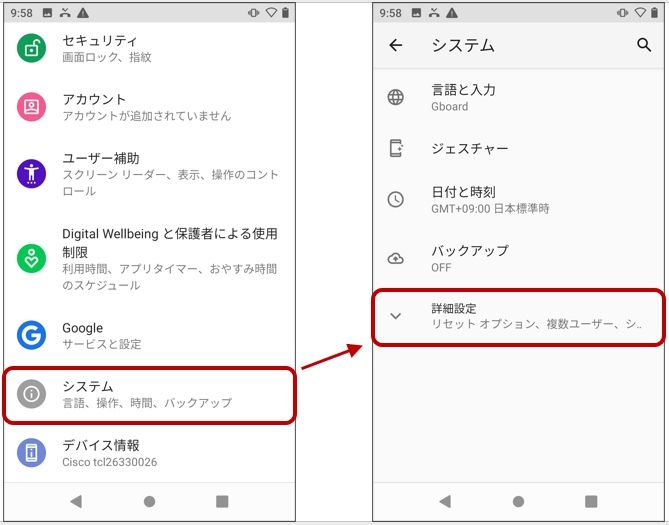The height and width of the screenshot is (525, 669).
Task: Tap the purple accessibility icon
Action: pos(32,174)
